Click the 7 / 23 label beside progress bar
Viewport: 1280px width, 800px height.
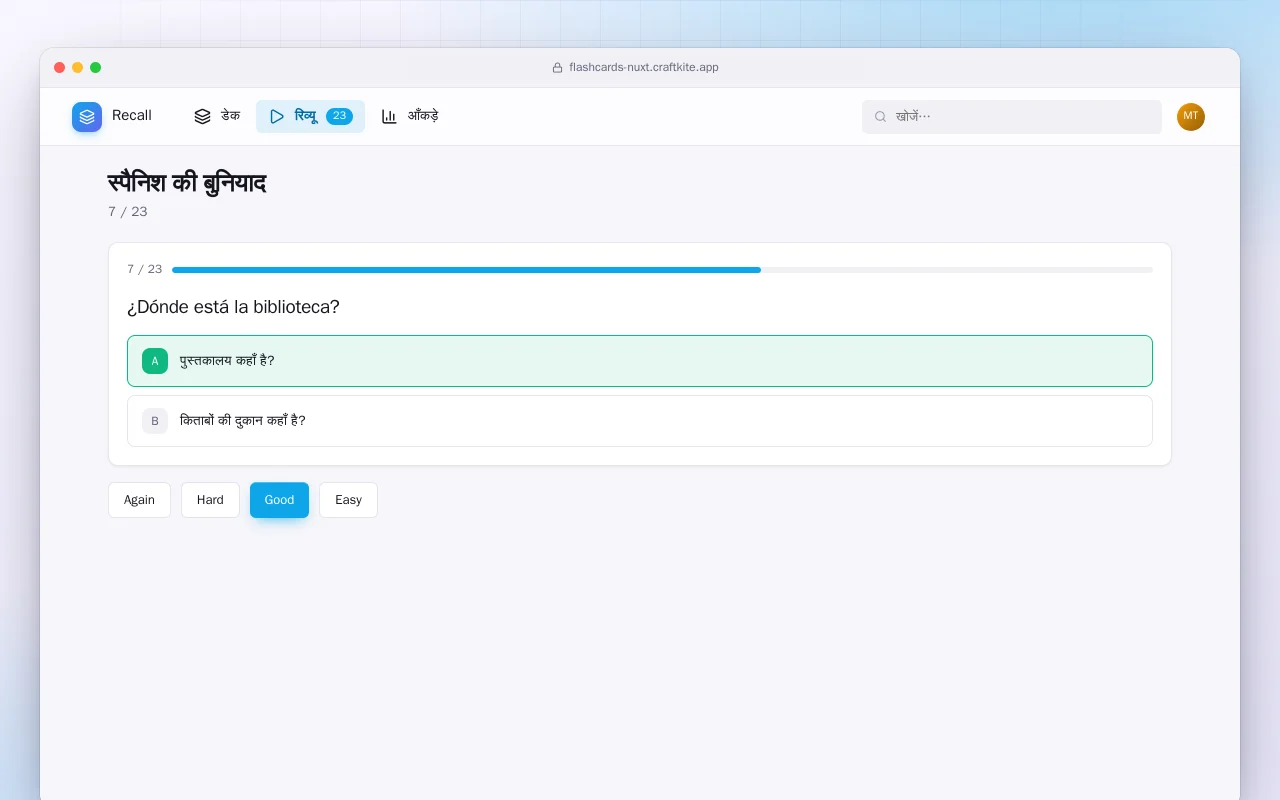(145, 270)
